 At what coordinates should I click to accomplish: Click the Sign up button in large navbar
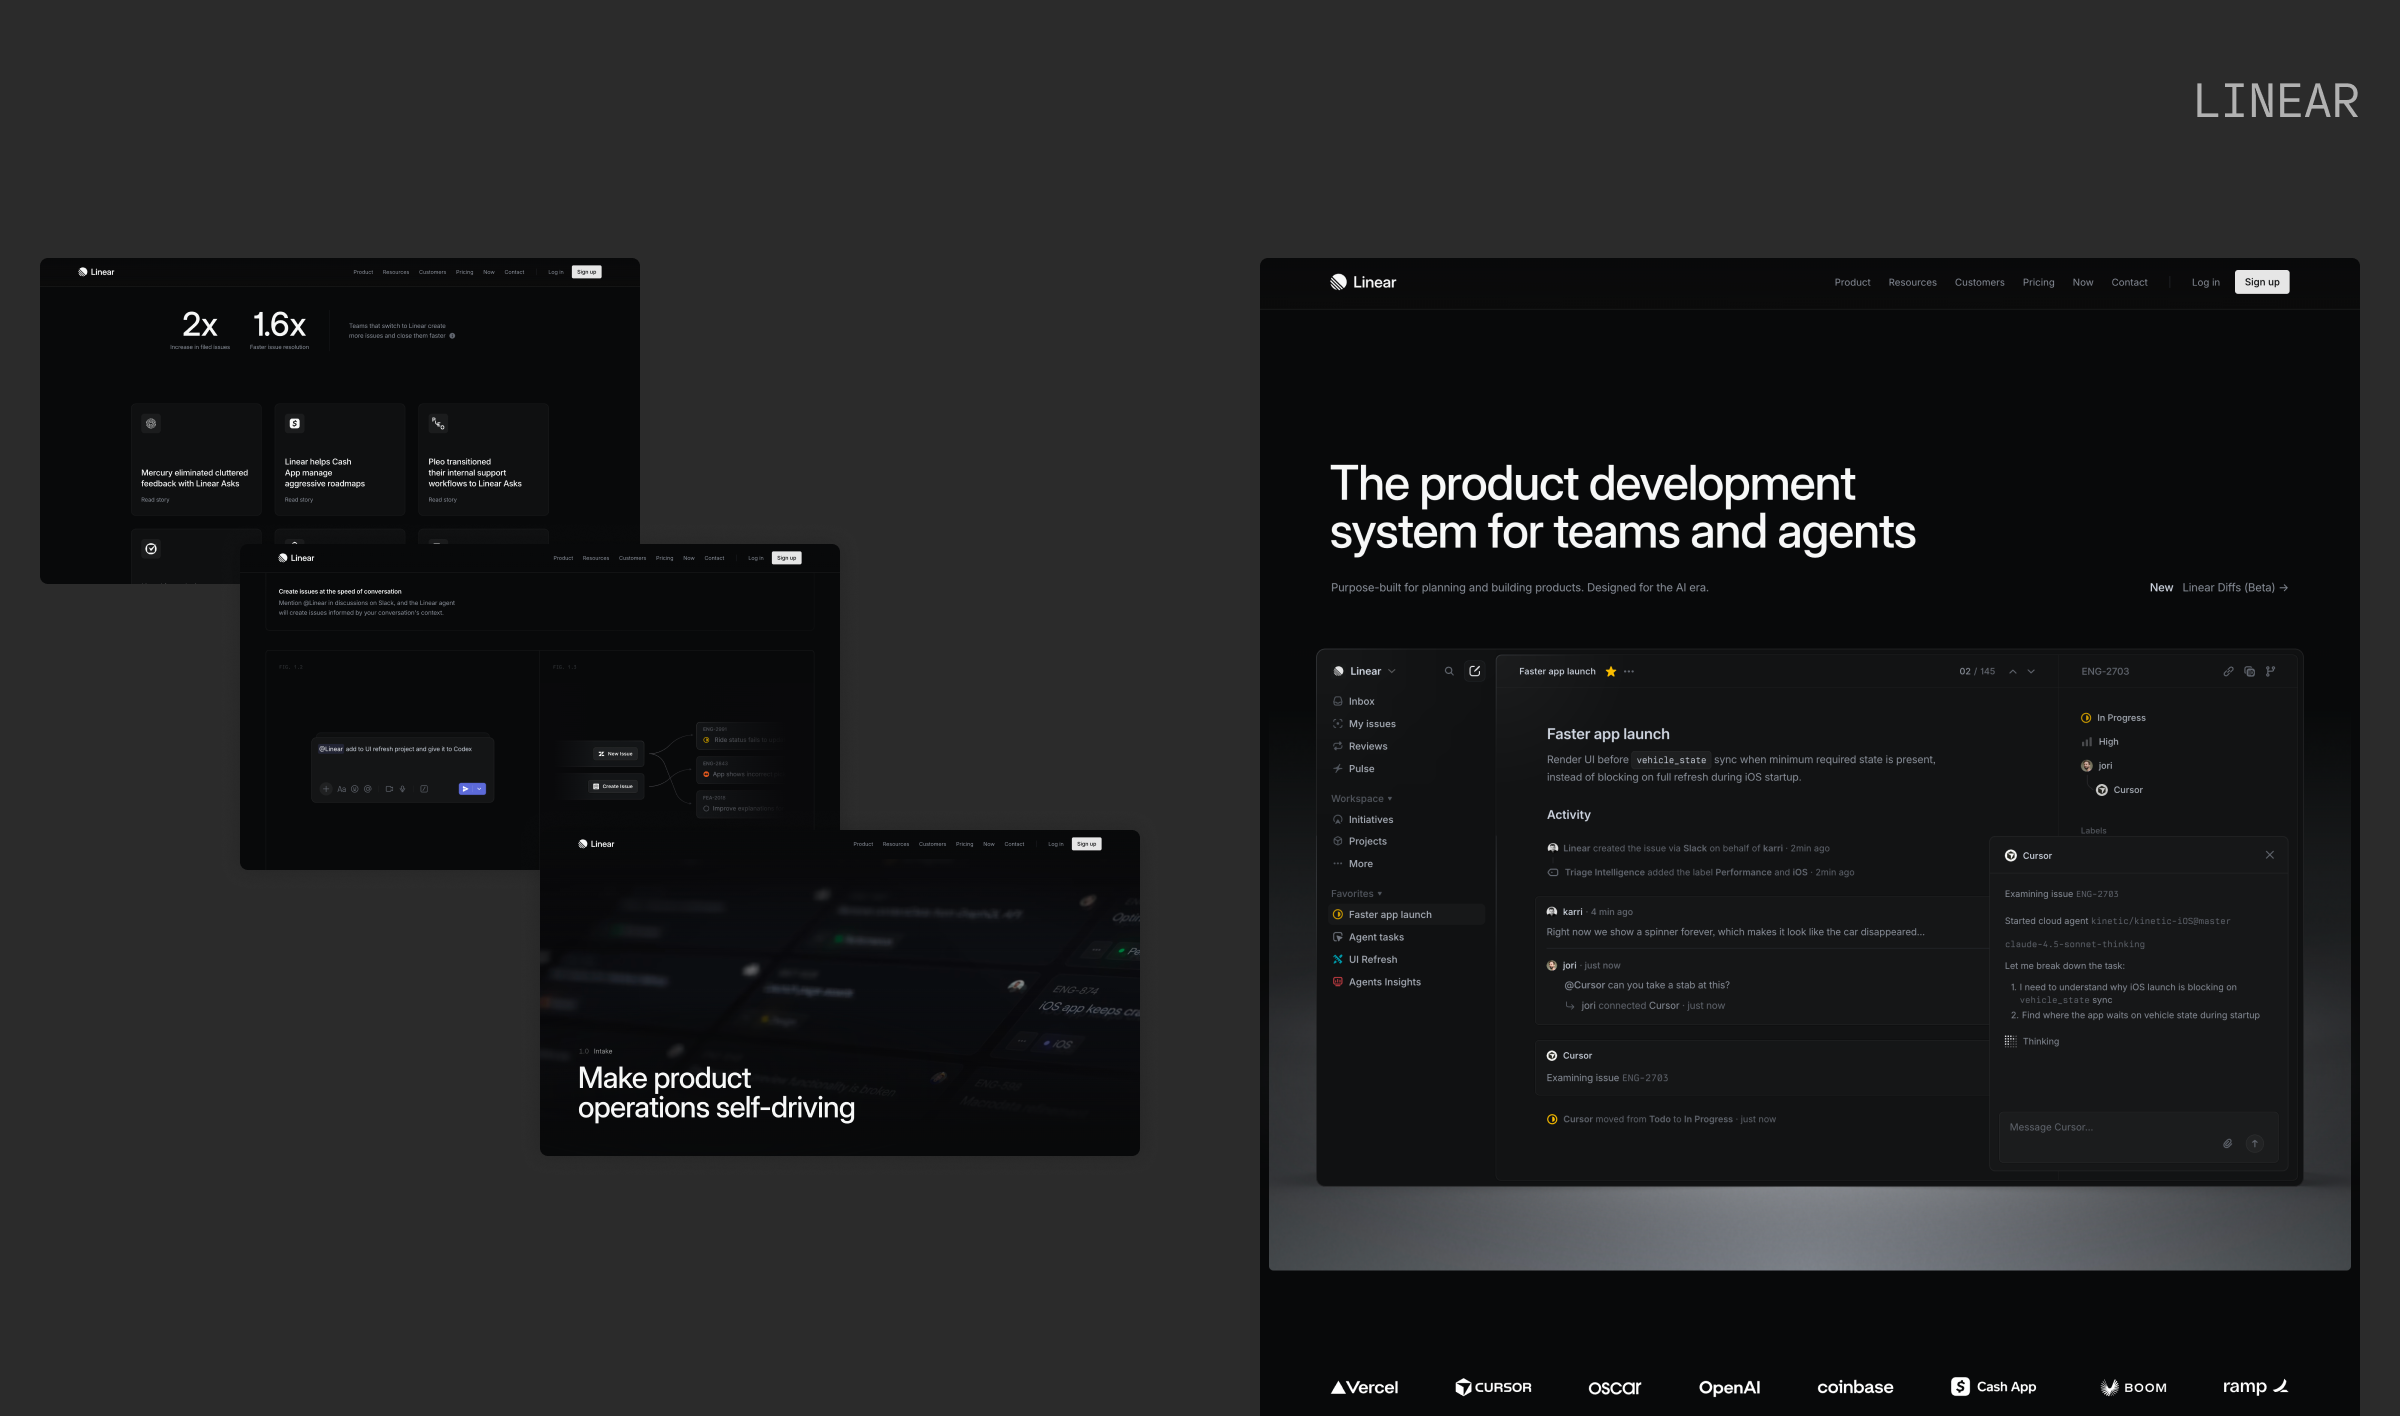pyautogui.click(x=2261, y=282)
